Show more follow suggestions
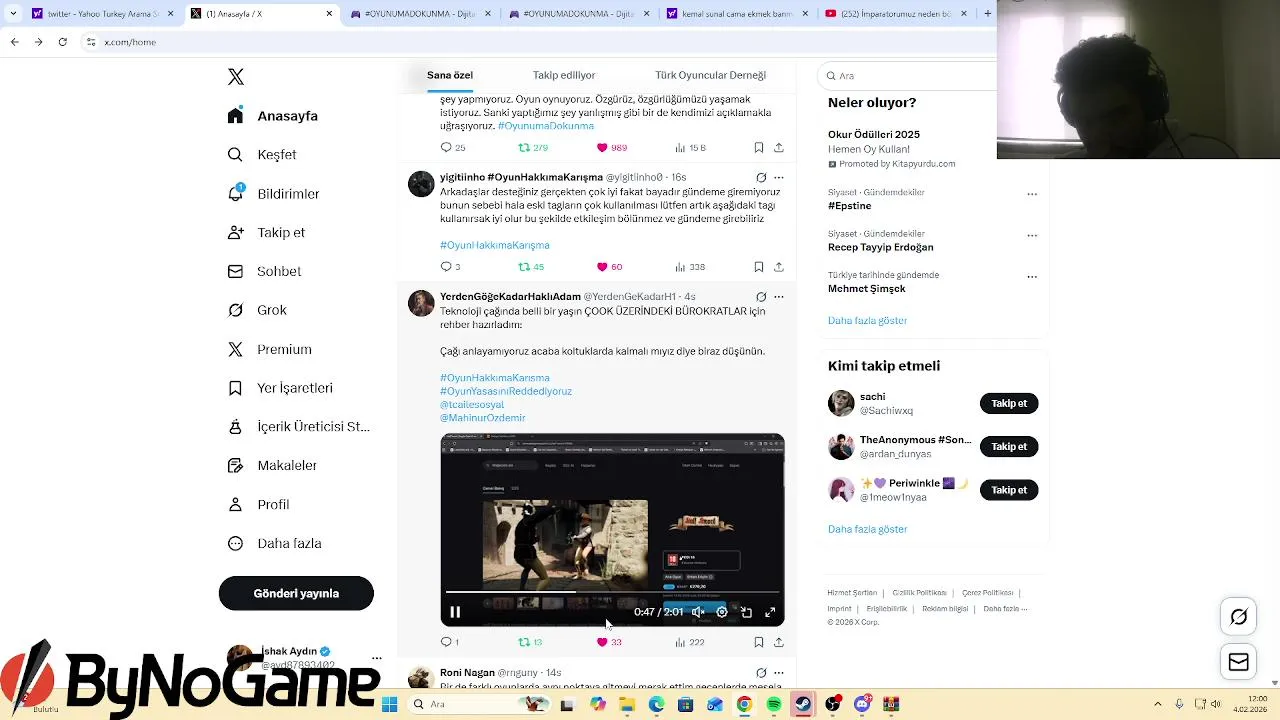Viewport: 1280px width, 720px height. point(867,529)
